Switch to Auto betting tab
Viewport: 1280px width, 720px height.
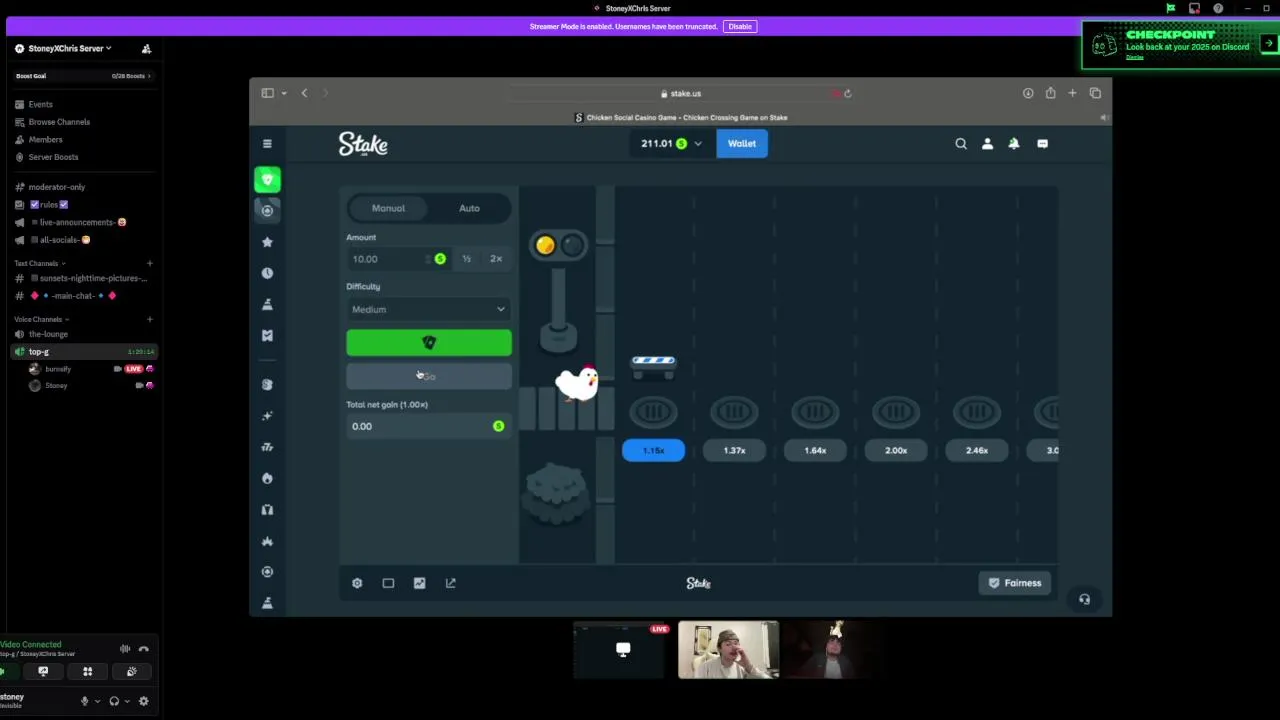pyautogui.click(x=469, y=208)
